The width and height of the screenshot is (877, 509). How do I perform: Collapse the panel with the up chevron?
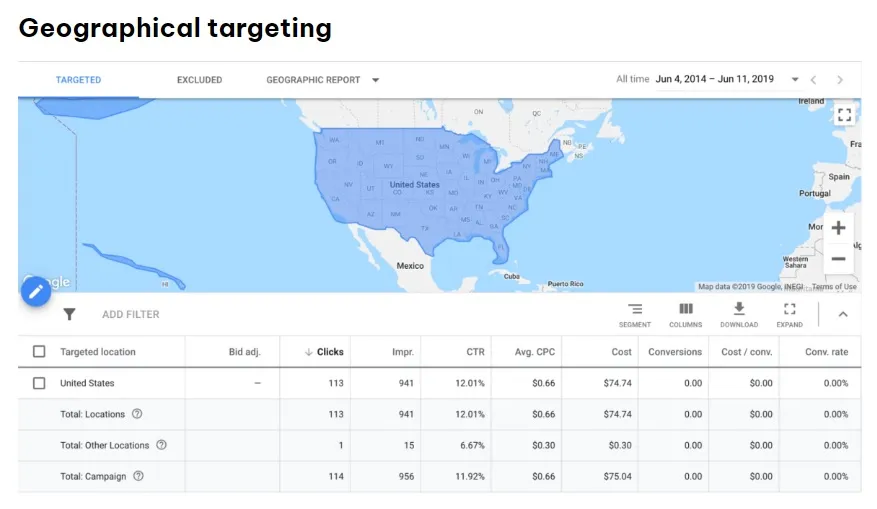[x=843, y=314]
